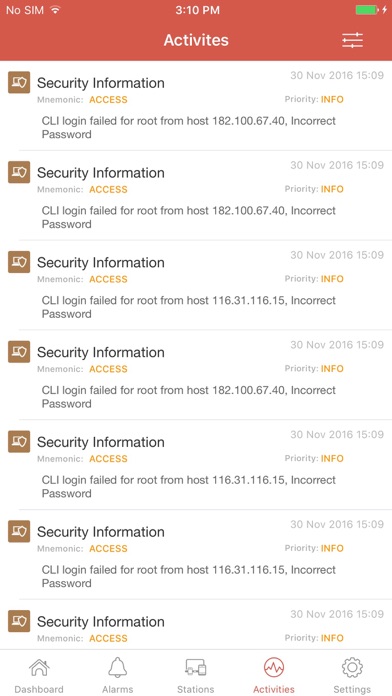
Task: Open the filter options icon in header
Action: (352, 40)
